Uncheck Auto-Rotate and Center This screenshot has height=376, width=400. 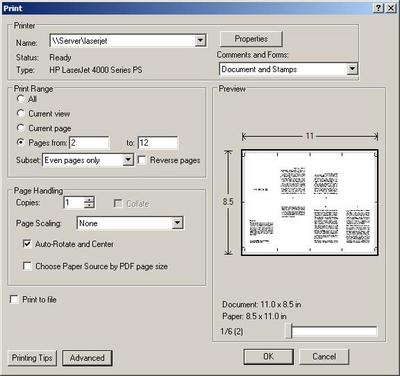click(x=27, y=244)
